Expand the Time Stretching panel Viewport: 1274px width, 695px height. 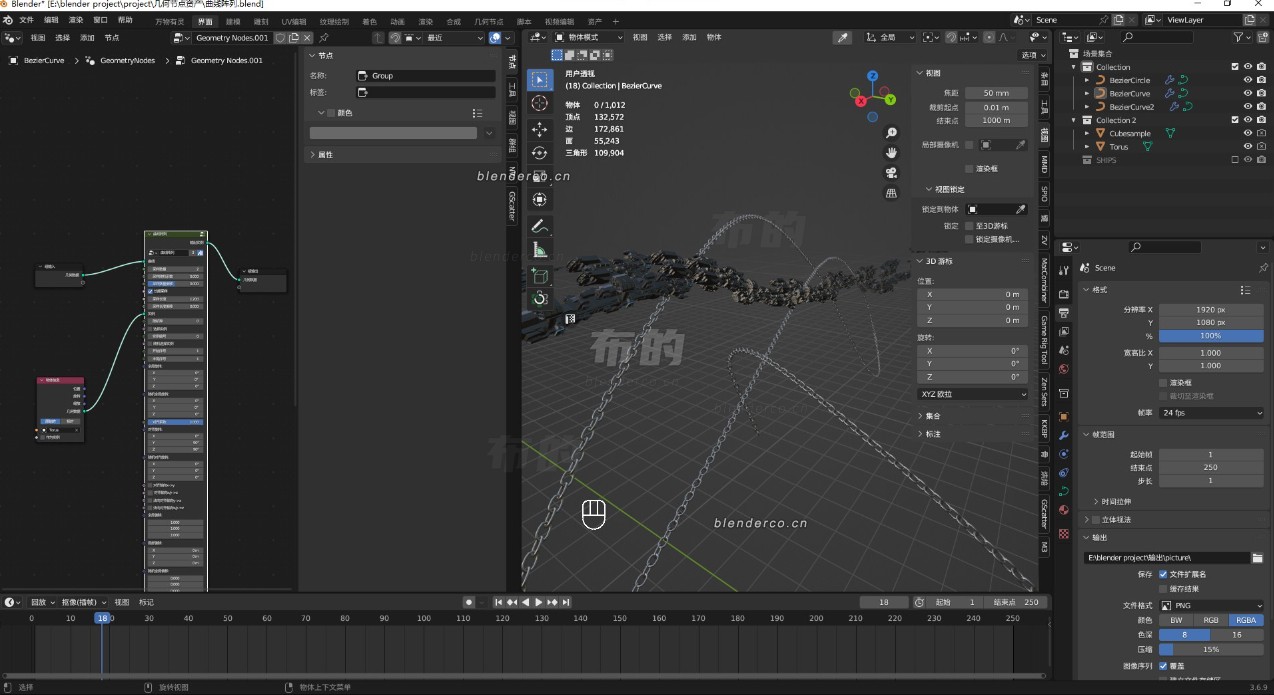pos(1115,501)
